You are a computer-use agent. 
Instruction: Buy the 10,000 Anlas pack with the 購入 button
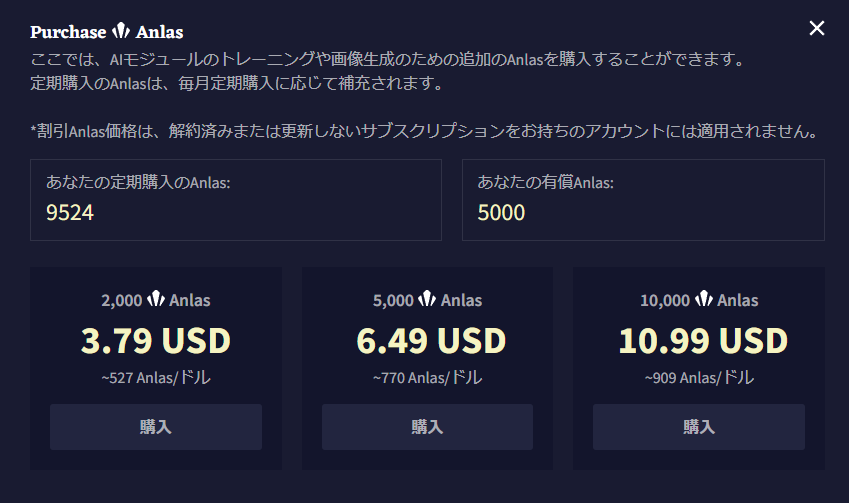pyautogui.click(x=699, y=427)
